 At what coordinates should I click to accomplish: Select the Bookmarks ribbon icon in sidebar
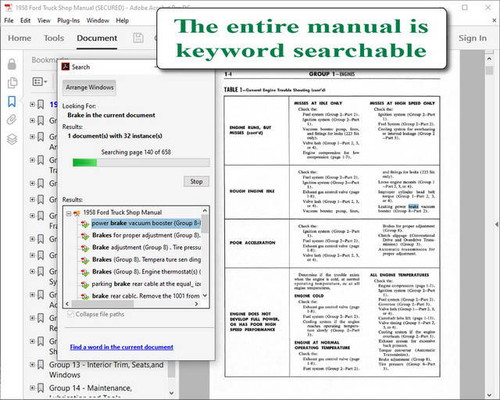(x=12, y=102)
